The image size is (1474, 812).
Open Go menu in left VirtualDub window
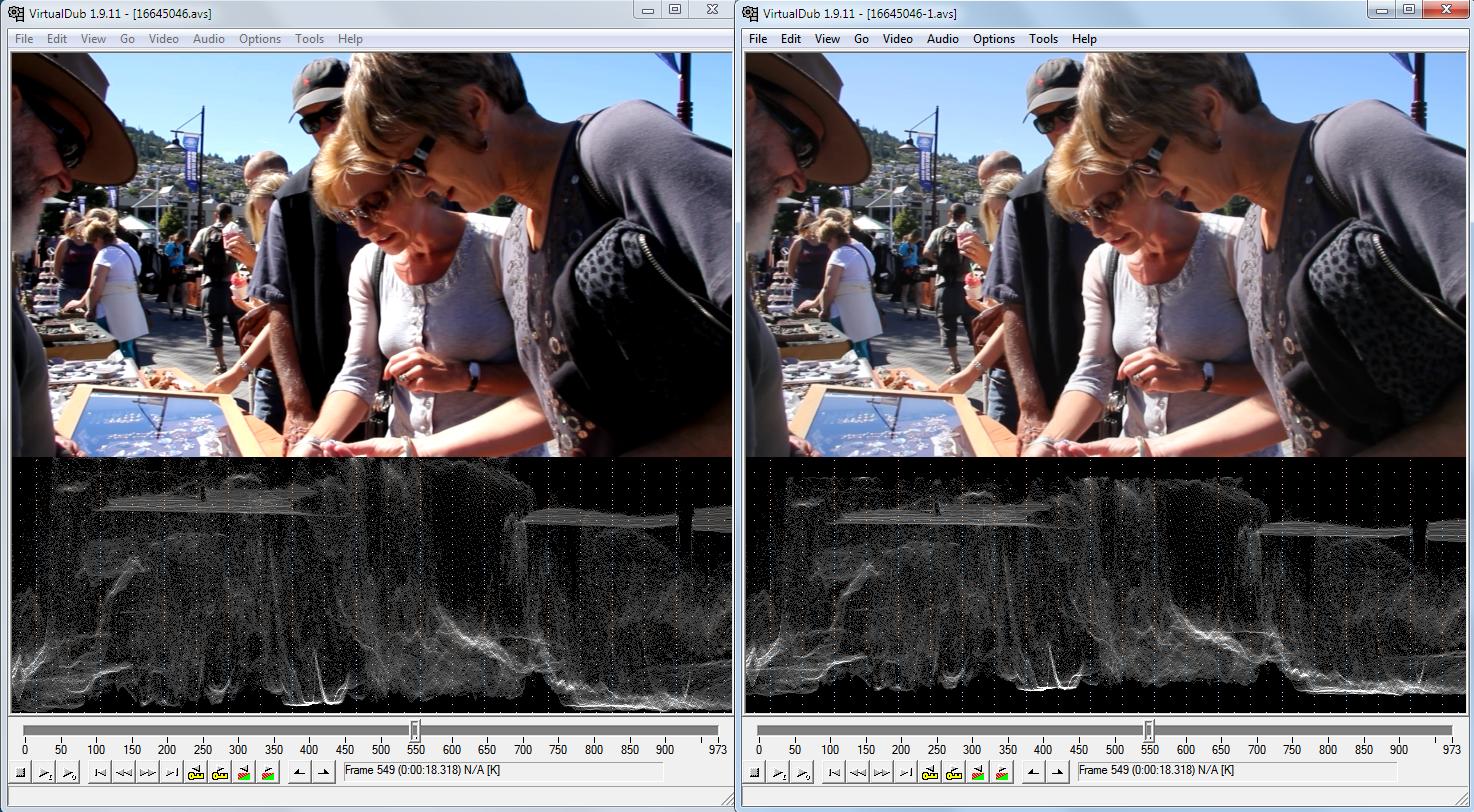click(127, 39)
